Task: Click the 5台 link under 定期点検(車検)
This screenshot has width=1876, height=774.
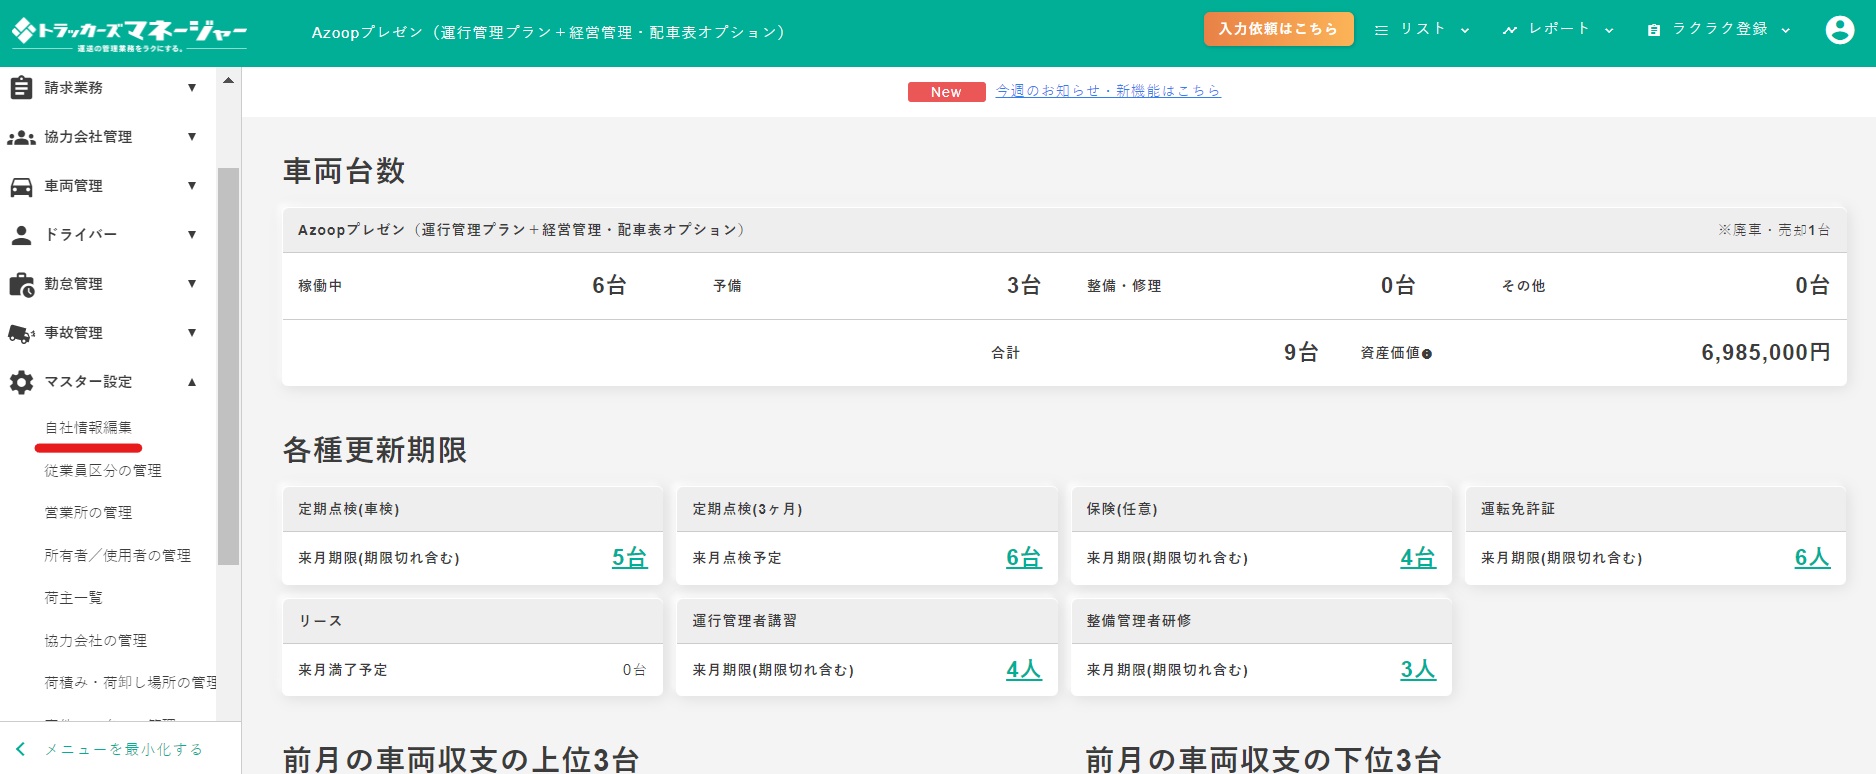Action: click(629, 558)
